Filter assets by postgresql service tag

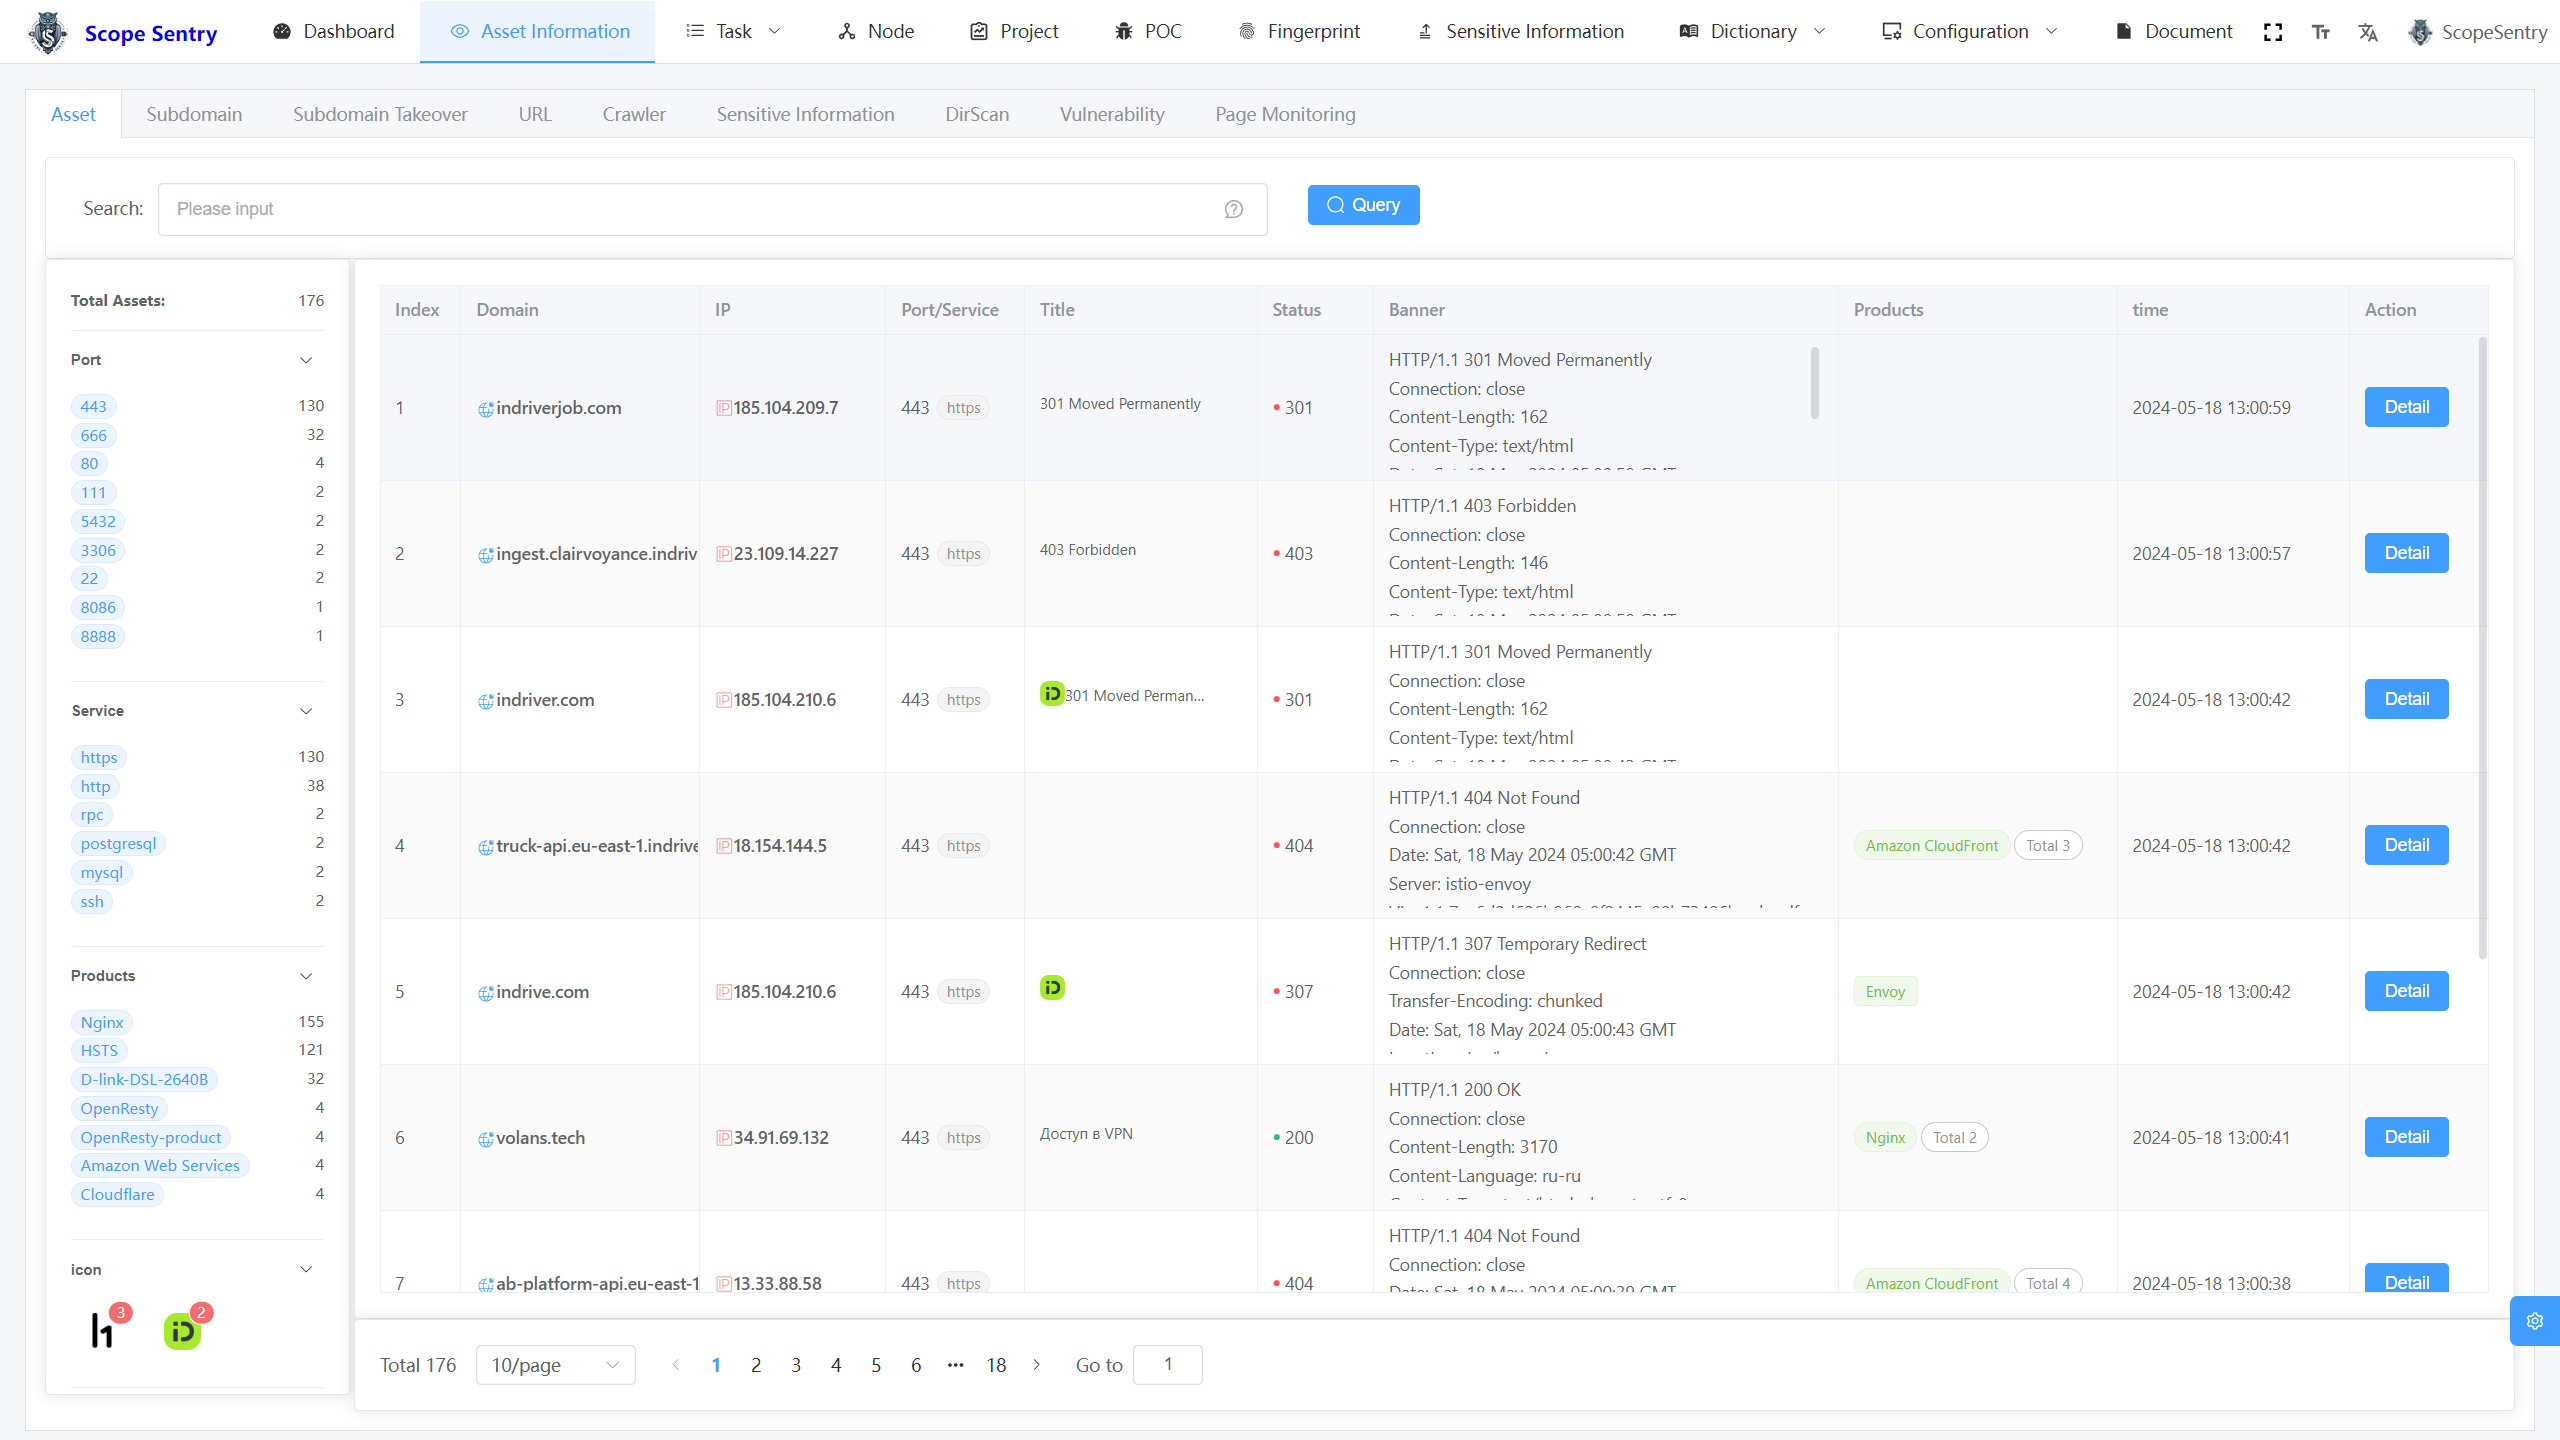coord(118,844)
